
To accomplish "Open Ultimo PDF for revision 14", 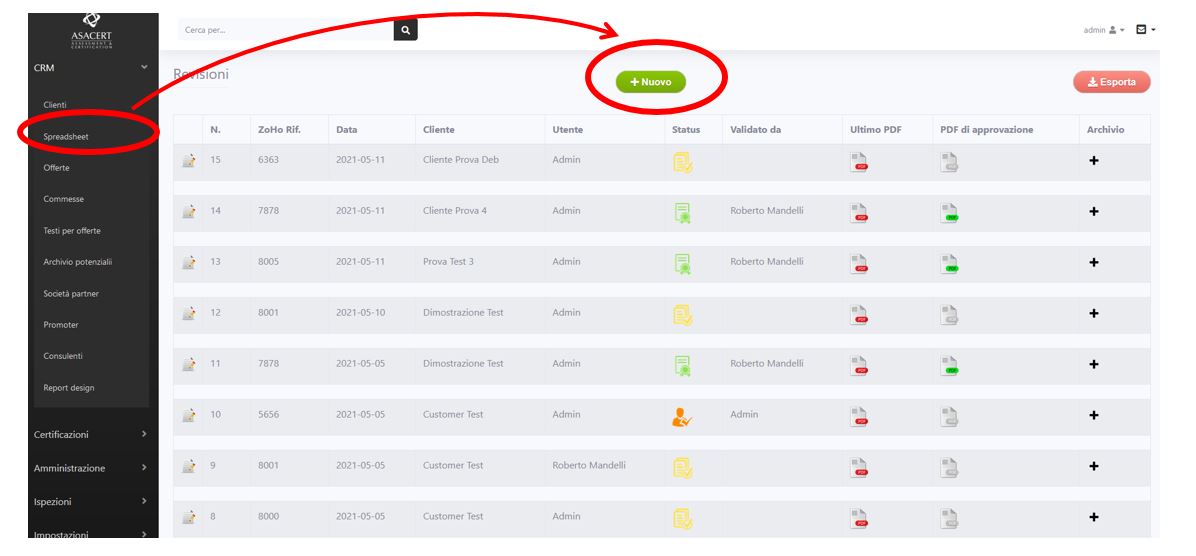I will pos(859,212).
